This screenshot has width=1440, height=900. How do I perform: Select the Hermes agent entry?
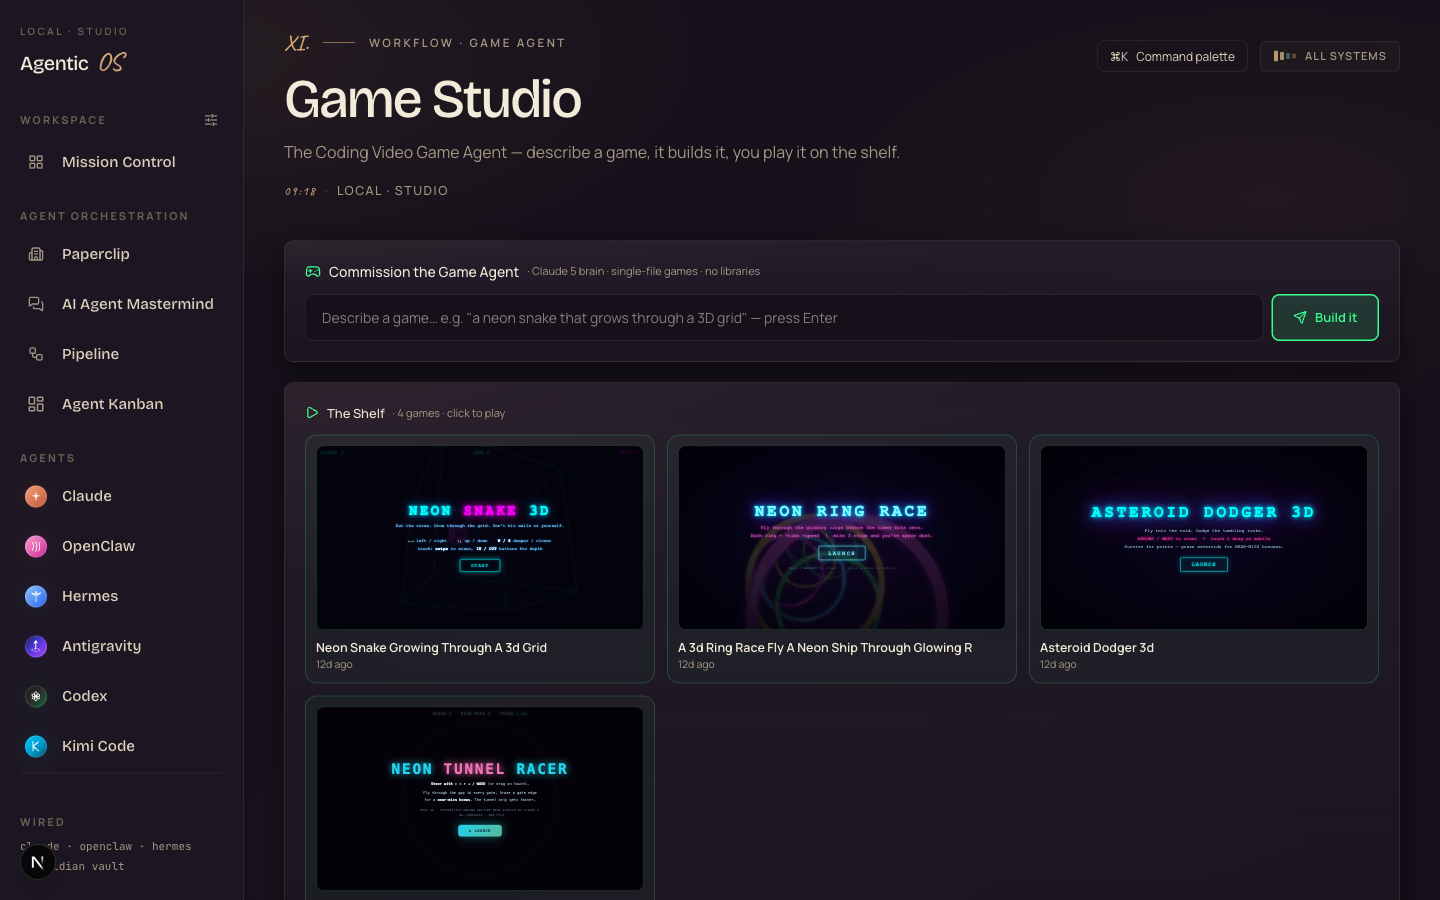click(122, 596)
